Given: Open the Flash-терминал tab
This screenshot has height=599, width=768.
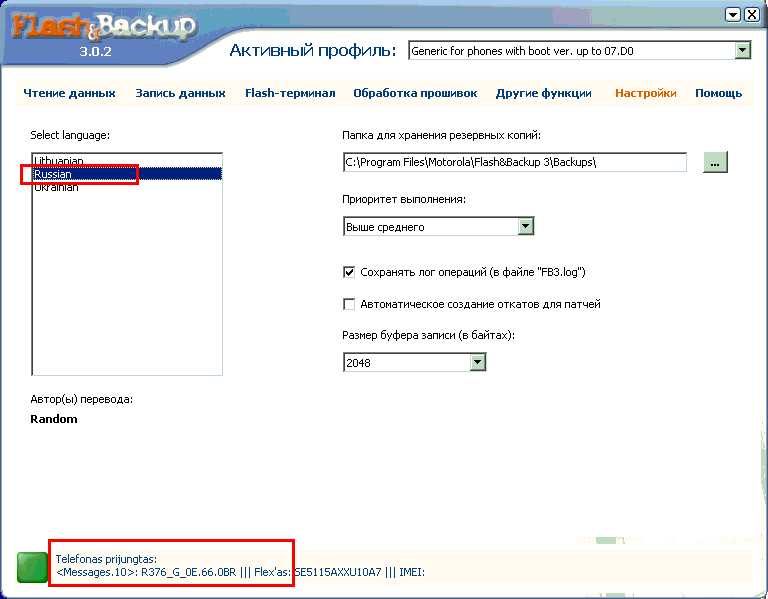Looking at the screenshot, I should [290, 93].
